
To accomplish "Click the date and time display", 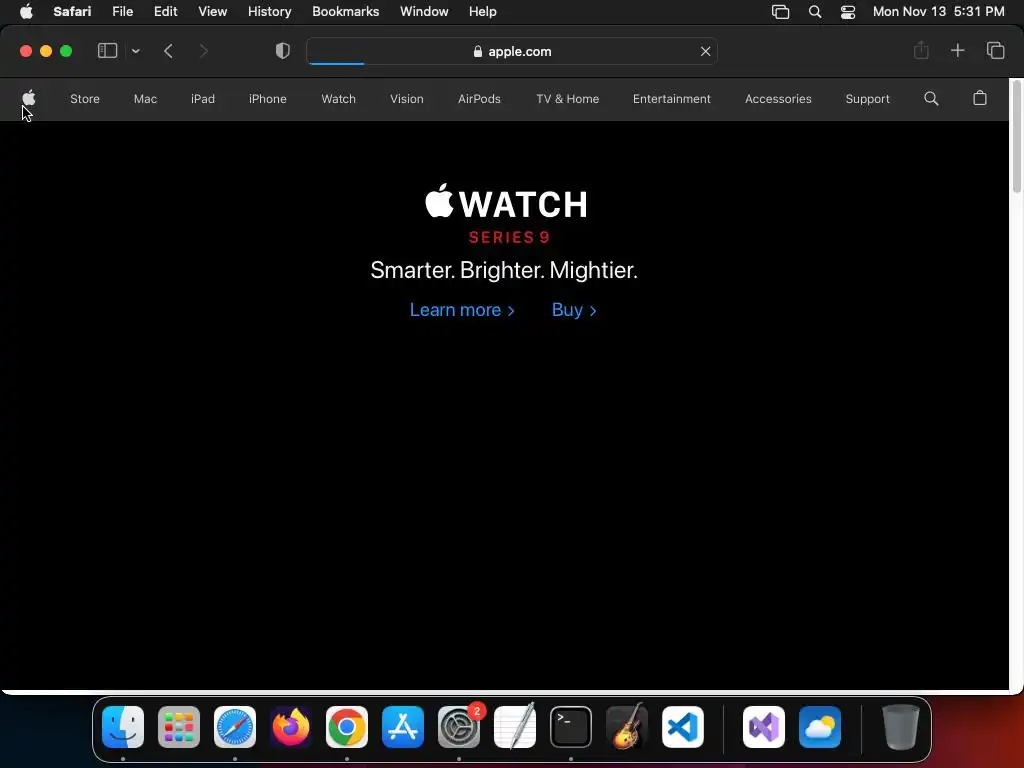I will pos(938,12).
